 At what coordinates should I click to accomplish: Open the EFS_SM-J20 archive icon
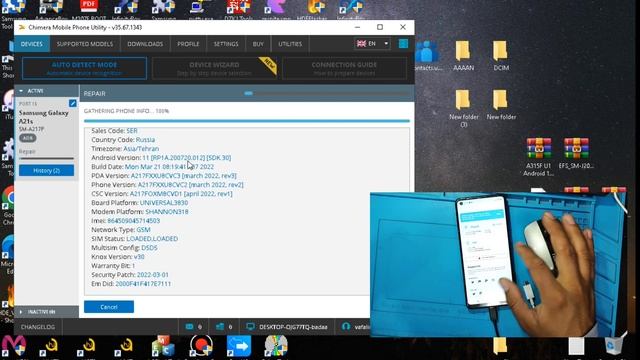[576, 153]
